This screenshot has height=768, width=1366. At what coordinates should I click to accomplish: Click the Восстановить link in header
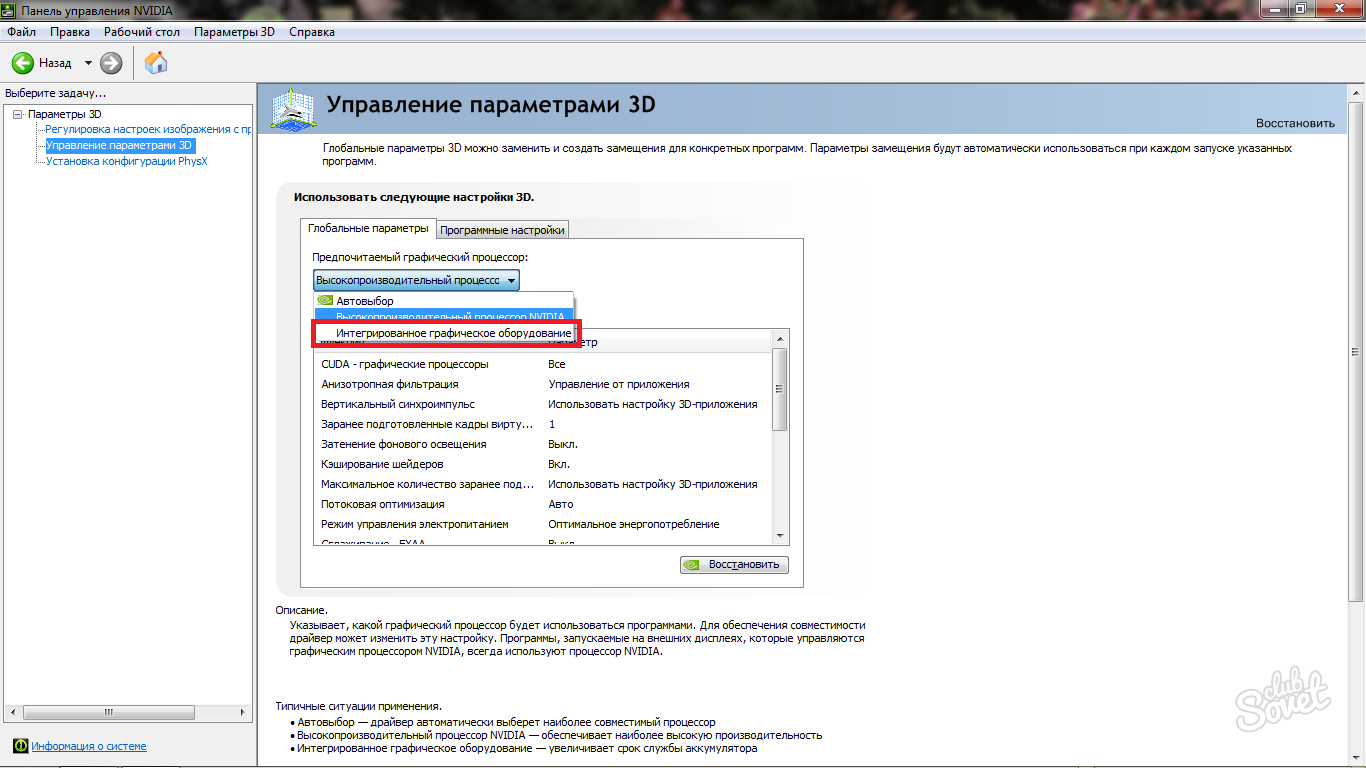coord(1295,123)
